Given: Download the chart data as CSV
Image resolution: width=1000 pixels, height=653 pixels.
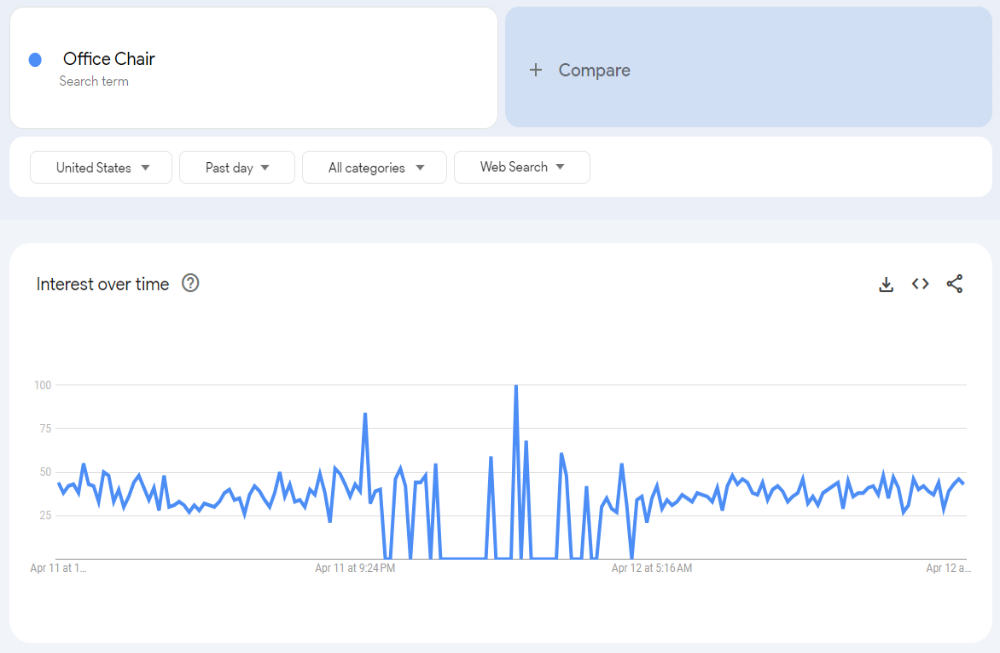Looking at the screenshot, I should tap(885, 284).
